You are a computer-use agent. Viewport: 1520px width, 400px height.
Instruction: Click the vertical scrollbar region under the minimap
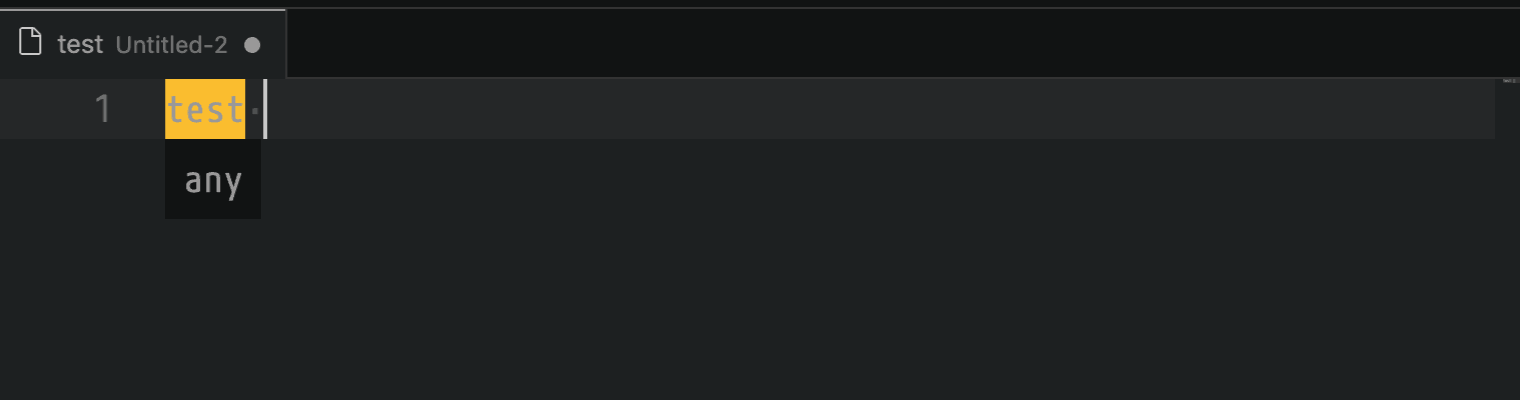click(1508, 240)
